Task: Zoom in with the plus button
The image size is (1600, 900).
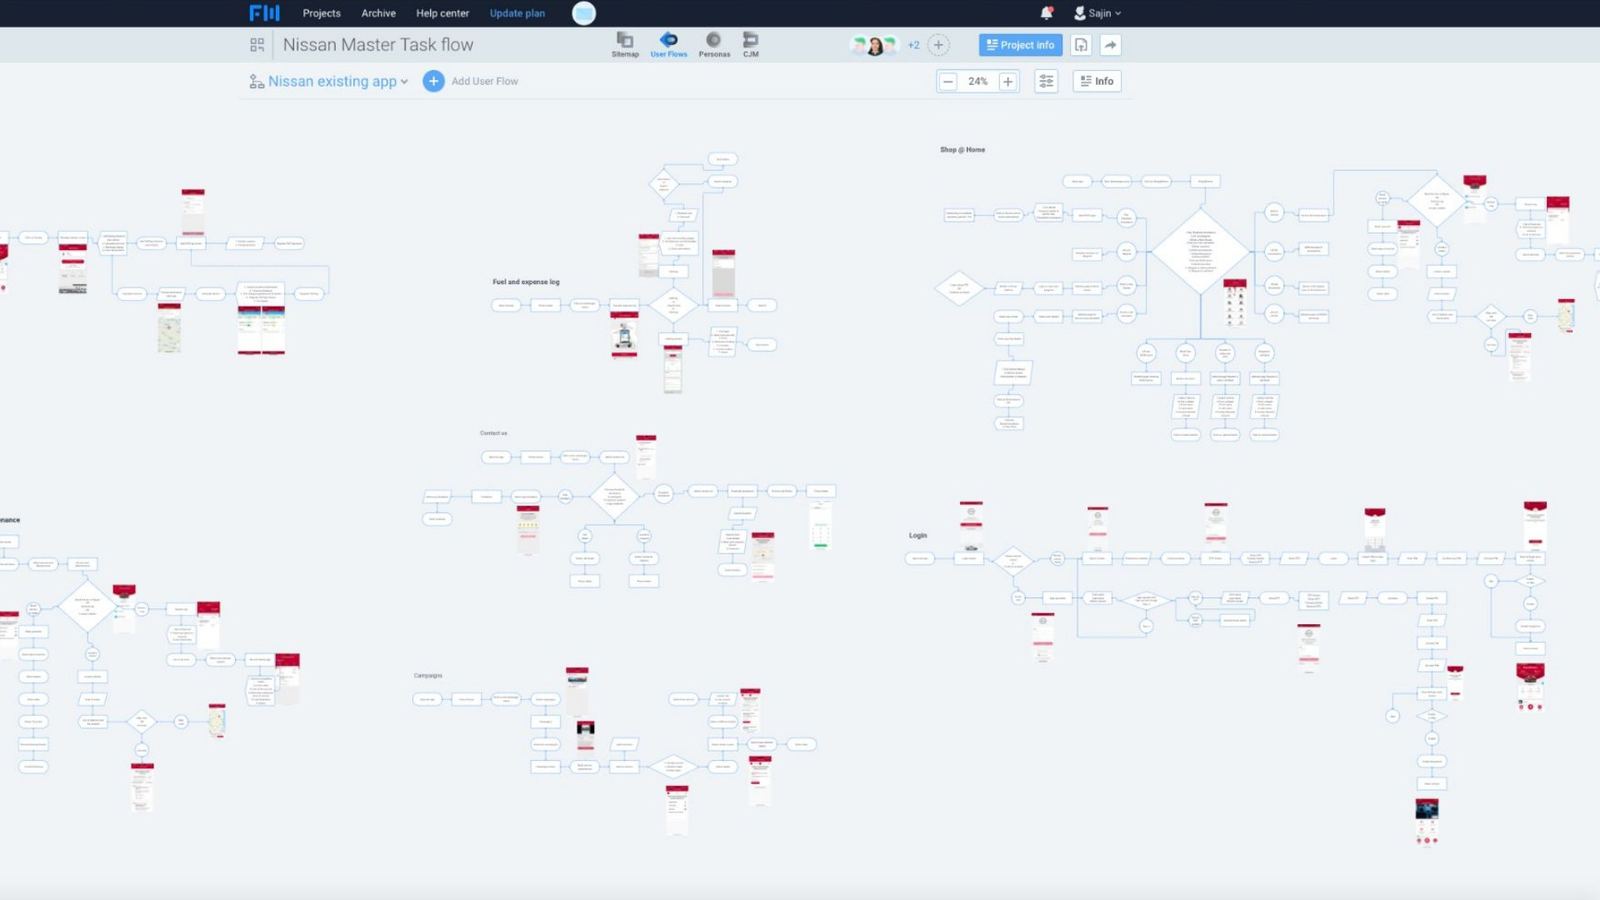Action: [x=1008, y=81]
